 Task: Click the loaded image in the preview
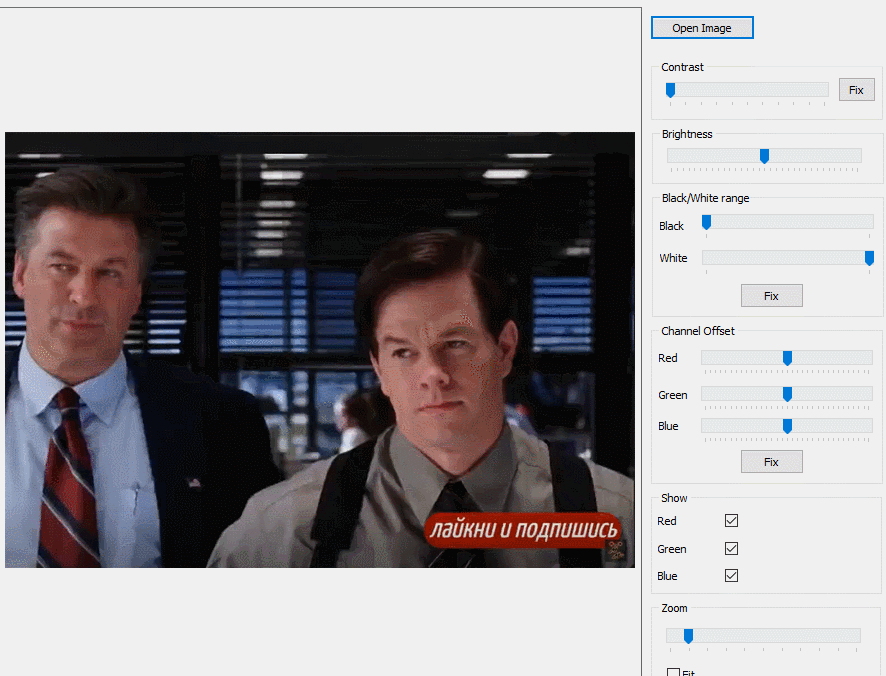320,350
